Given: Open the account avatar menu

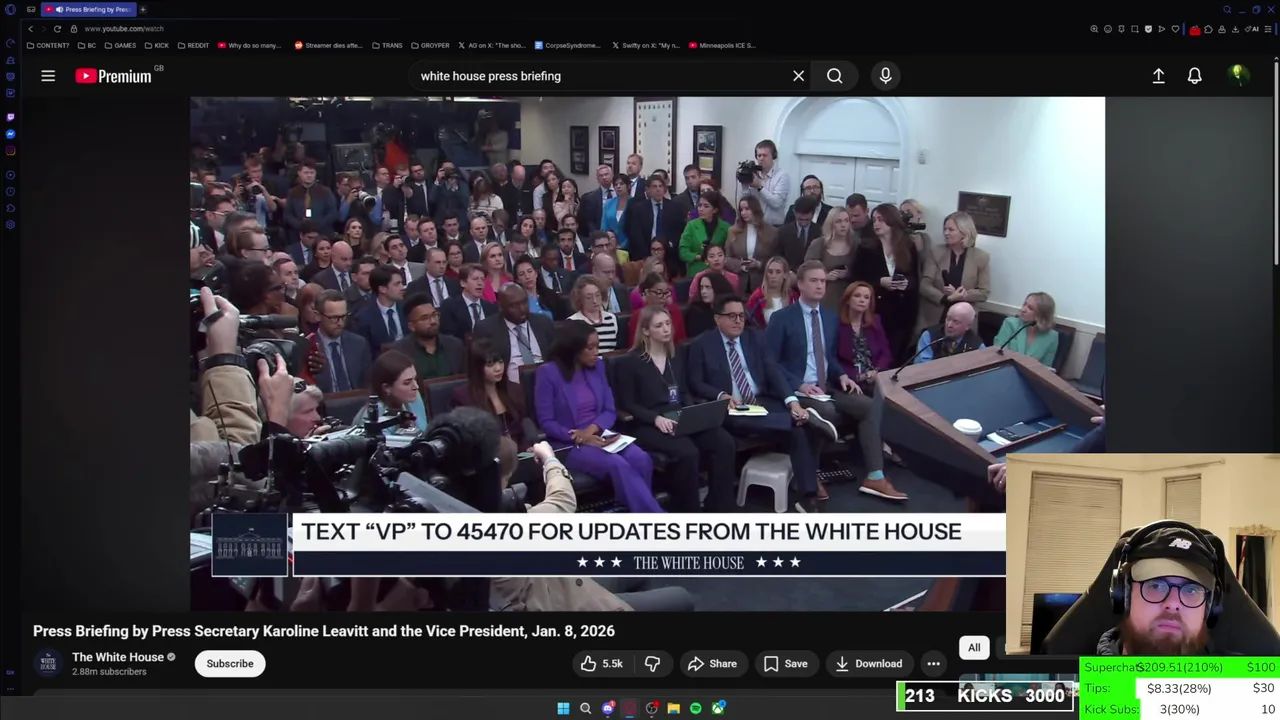Looking at the screenshot, I should 1237,76.
